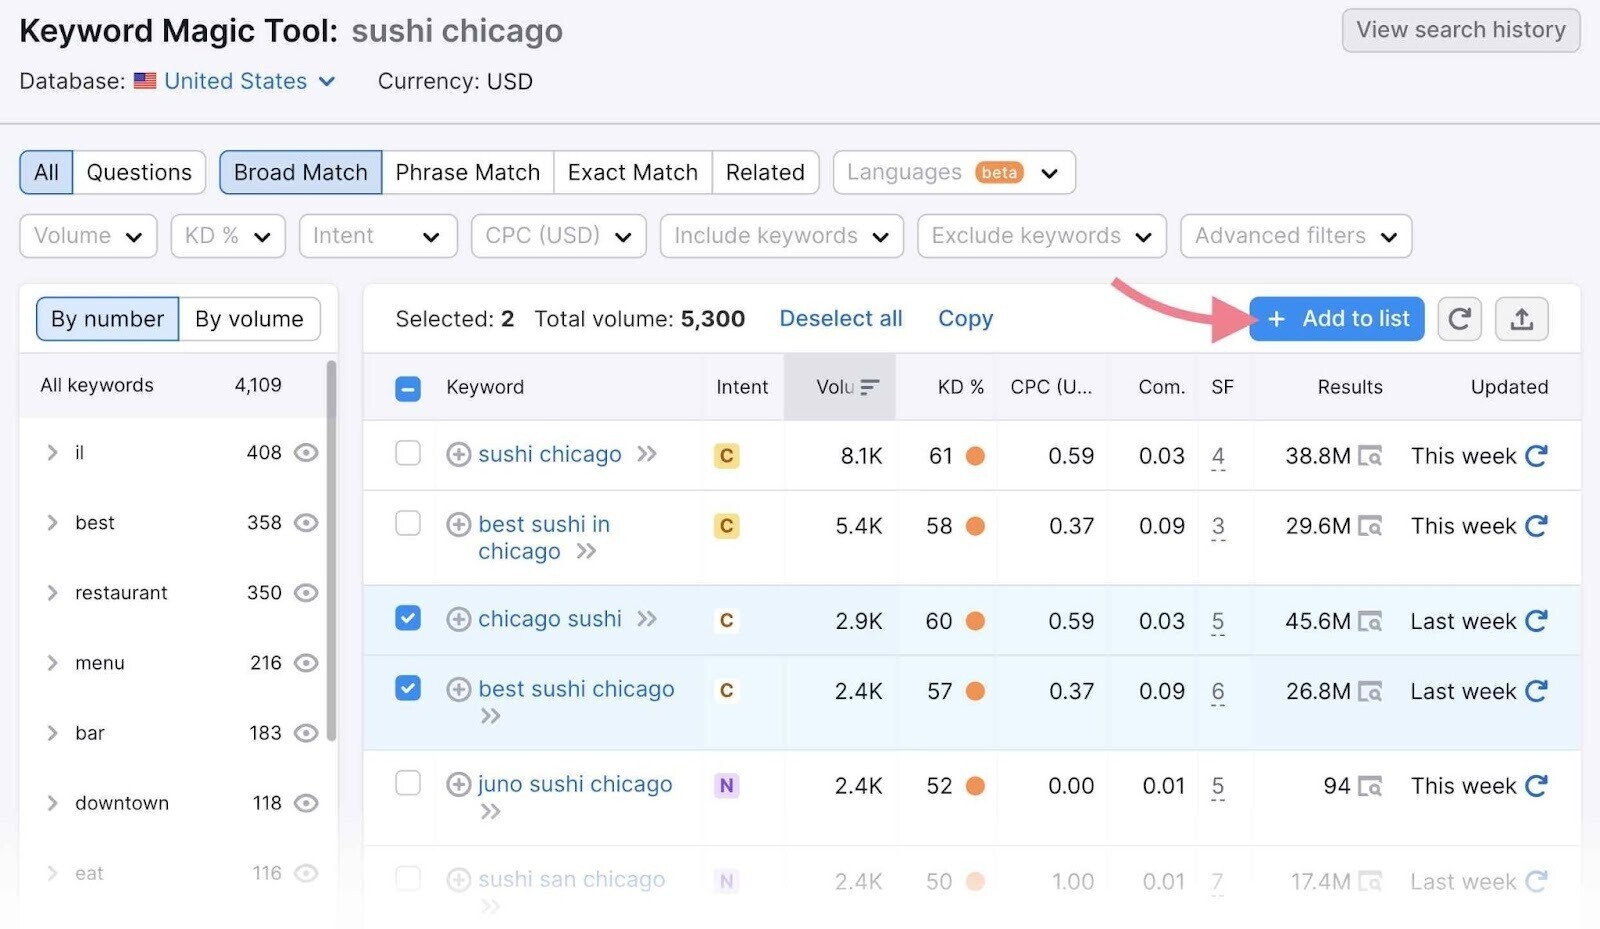Switch to Questions tab
The width and height of the screenshot is (1600, 929).
(139, 173)
